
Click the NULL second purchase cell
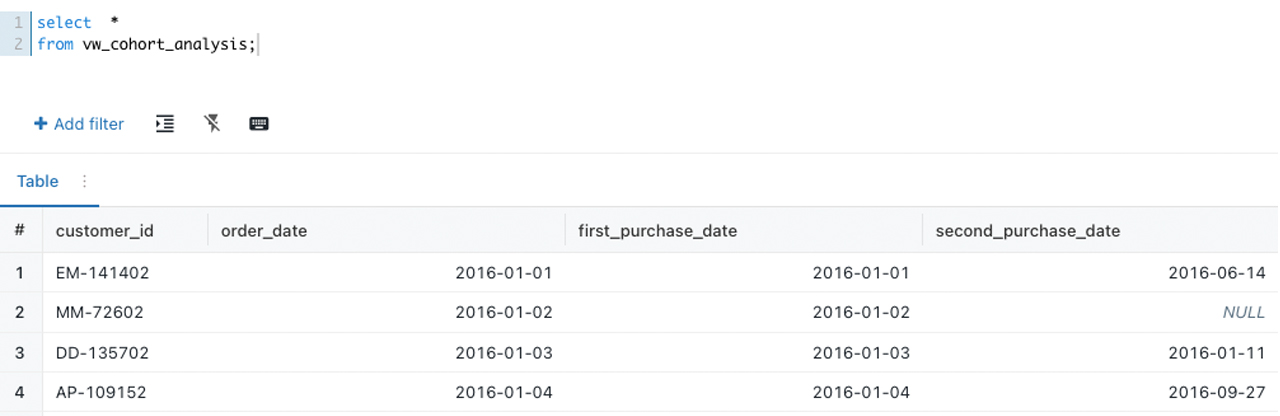click(1243, 312)
